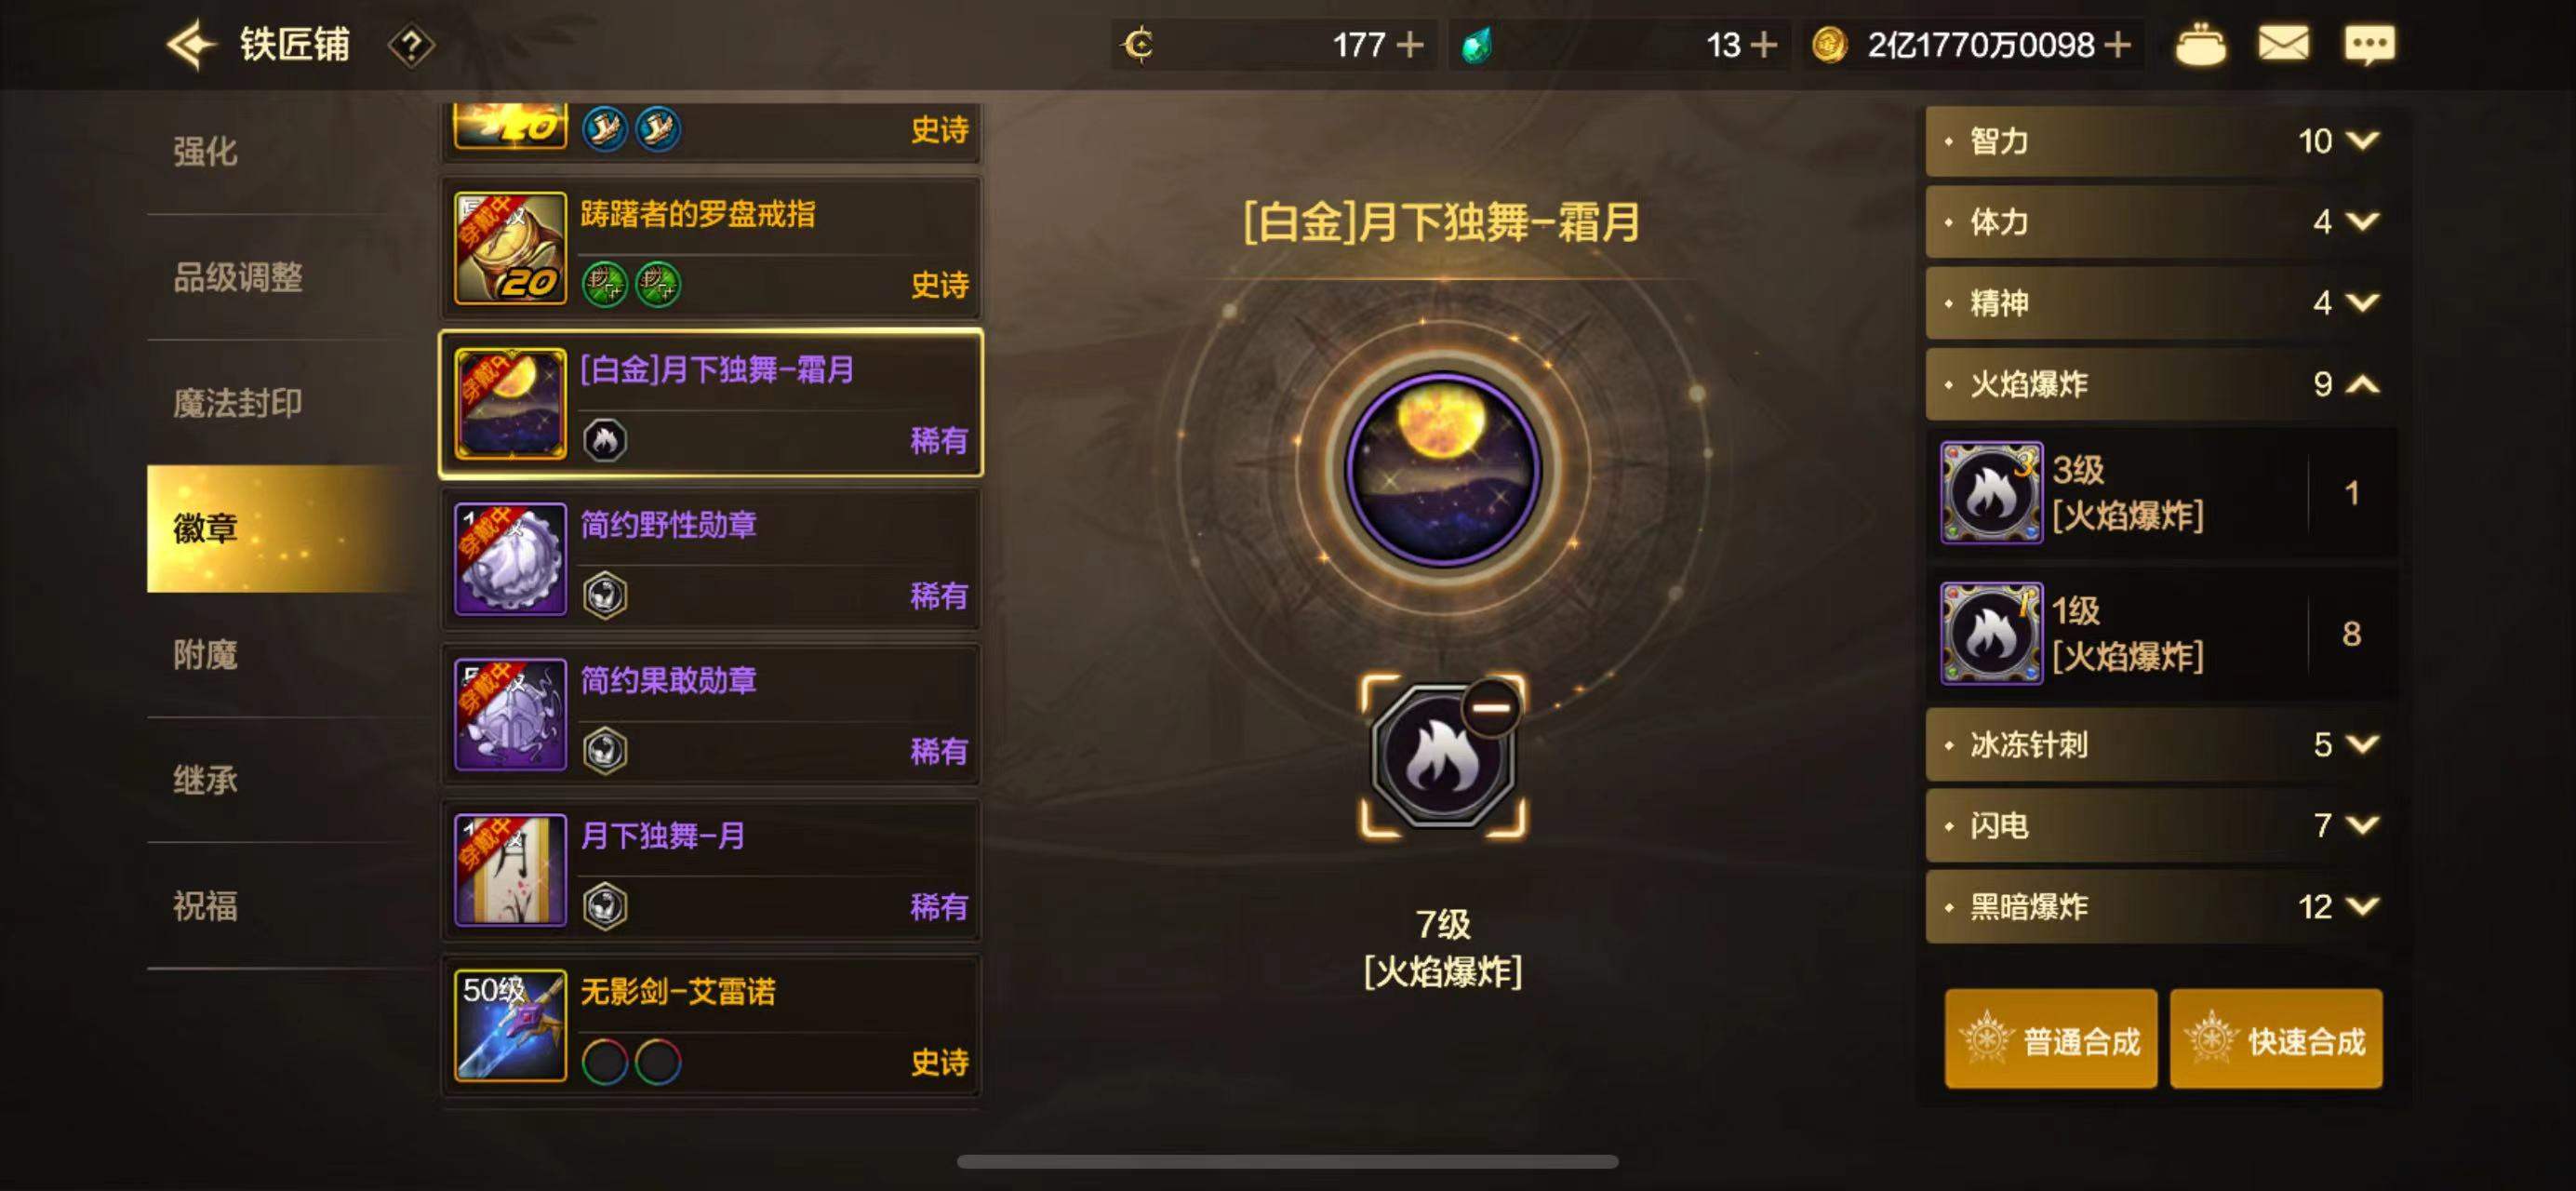Open the chat bubble icon

[x=2369, y=45]
